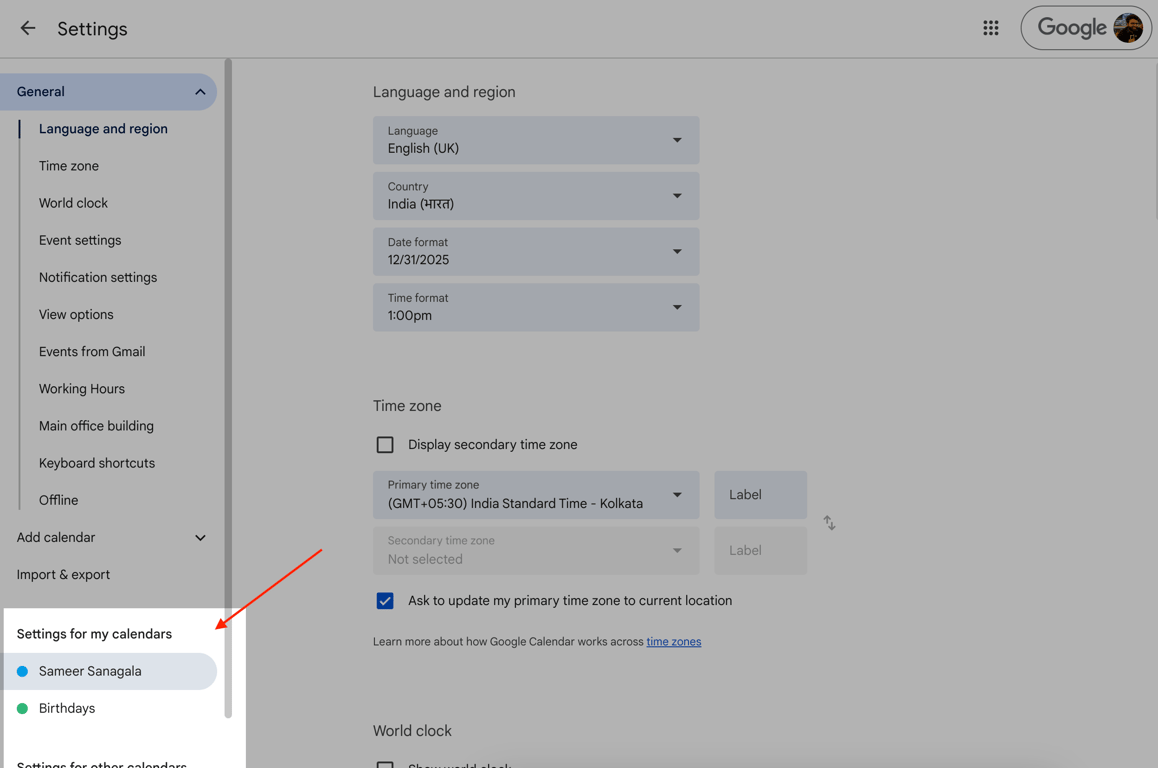Open the Google apps grid

(x=990, y=28)
